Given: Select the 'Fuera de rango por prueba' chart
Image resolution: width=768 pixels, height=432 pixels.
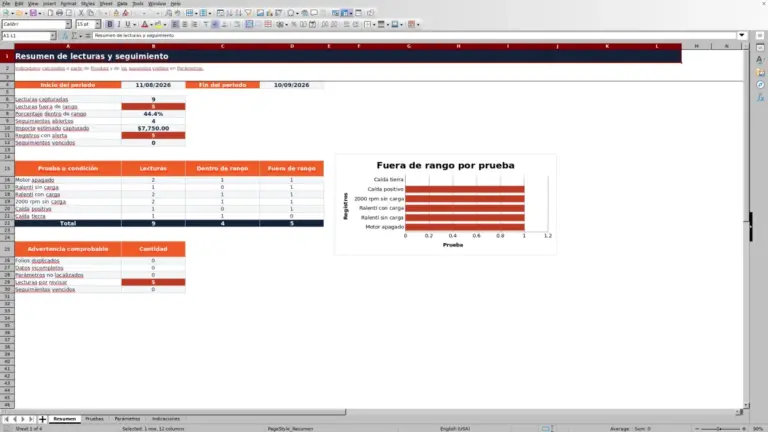Looking at the screenshot, I should tap(445, 204).
